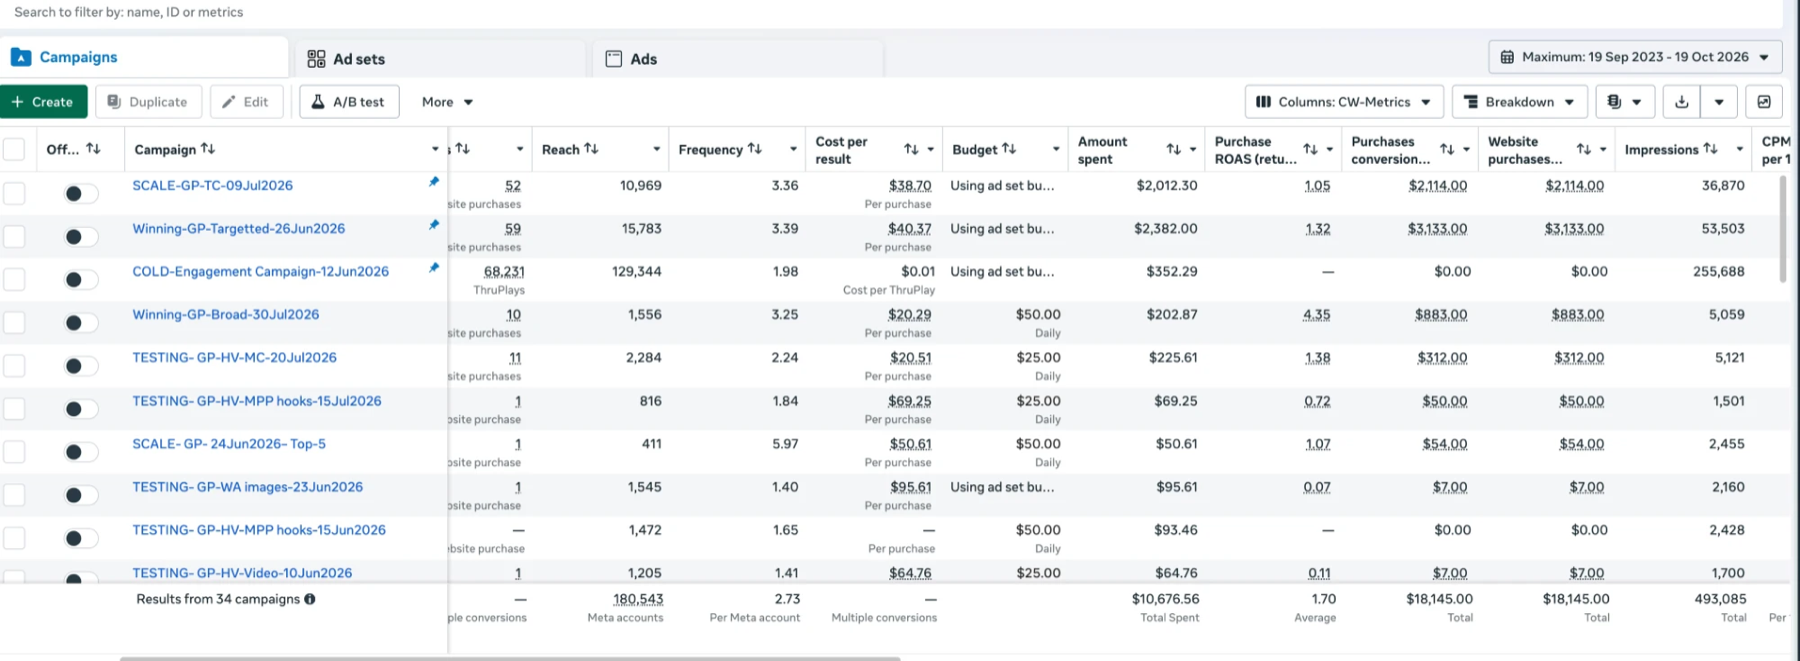Sort by Website purchases arrows
The height and width of the screenshot is (661, 1800).
click(1584, 149)
